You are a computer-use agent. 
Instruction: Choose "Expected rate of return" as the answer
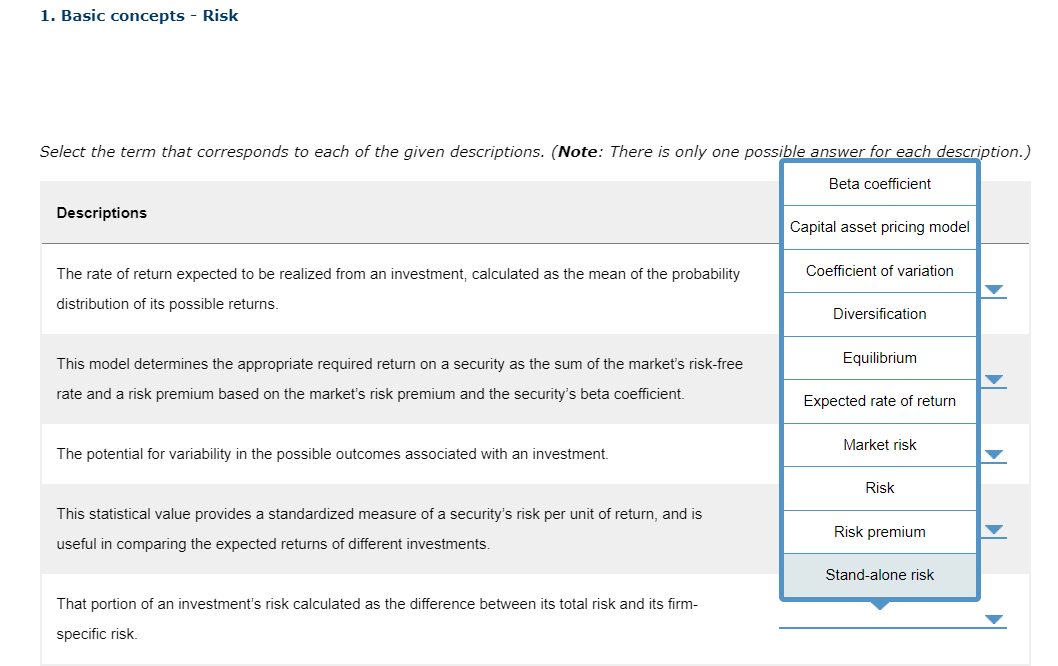pos(880,401)
